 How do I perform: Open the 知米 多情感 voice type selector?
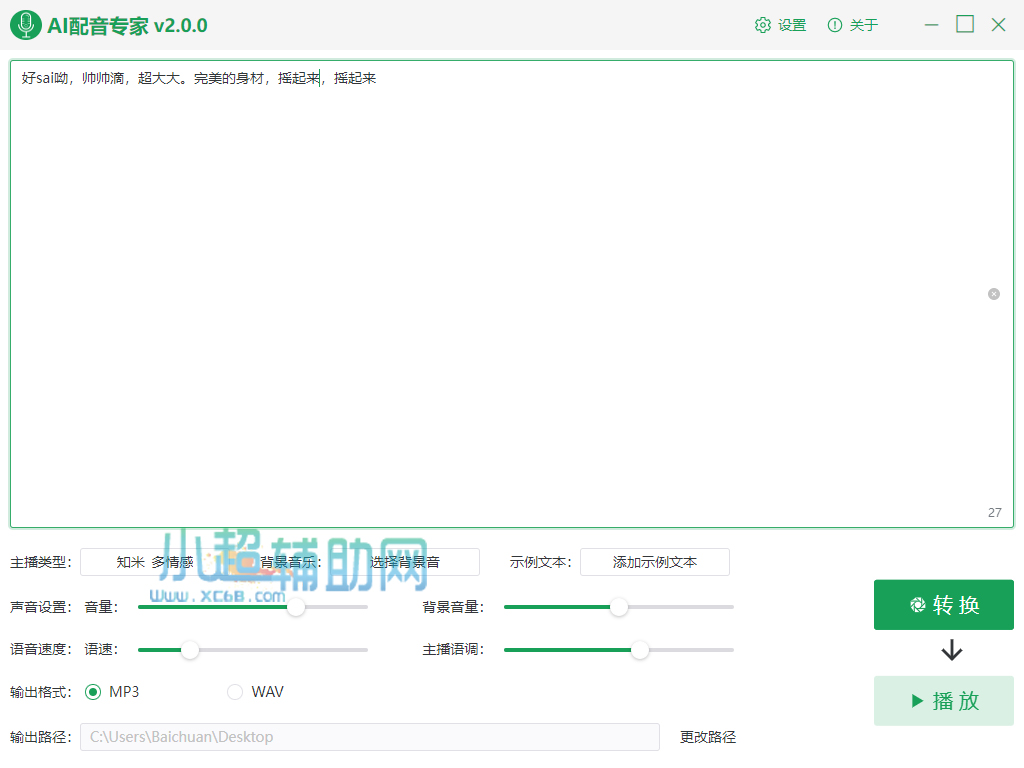(x=155, y=562)
